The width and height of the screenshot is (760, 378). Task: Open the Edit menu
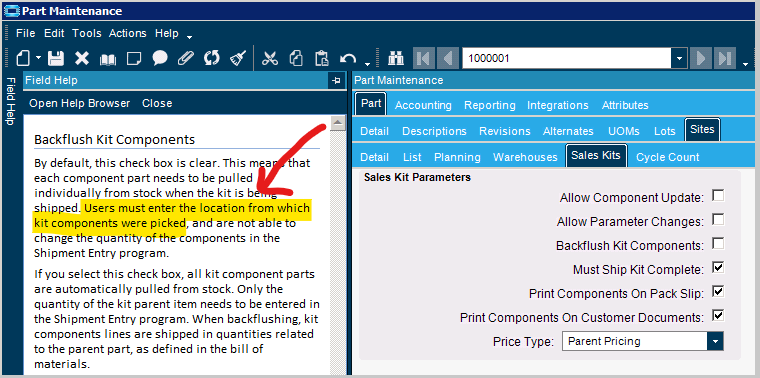(54, 33)
